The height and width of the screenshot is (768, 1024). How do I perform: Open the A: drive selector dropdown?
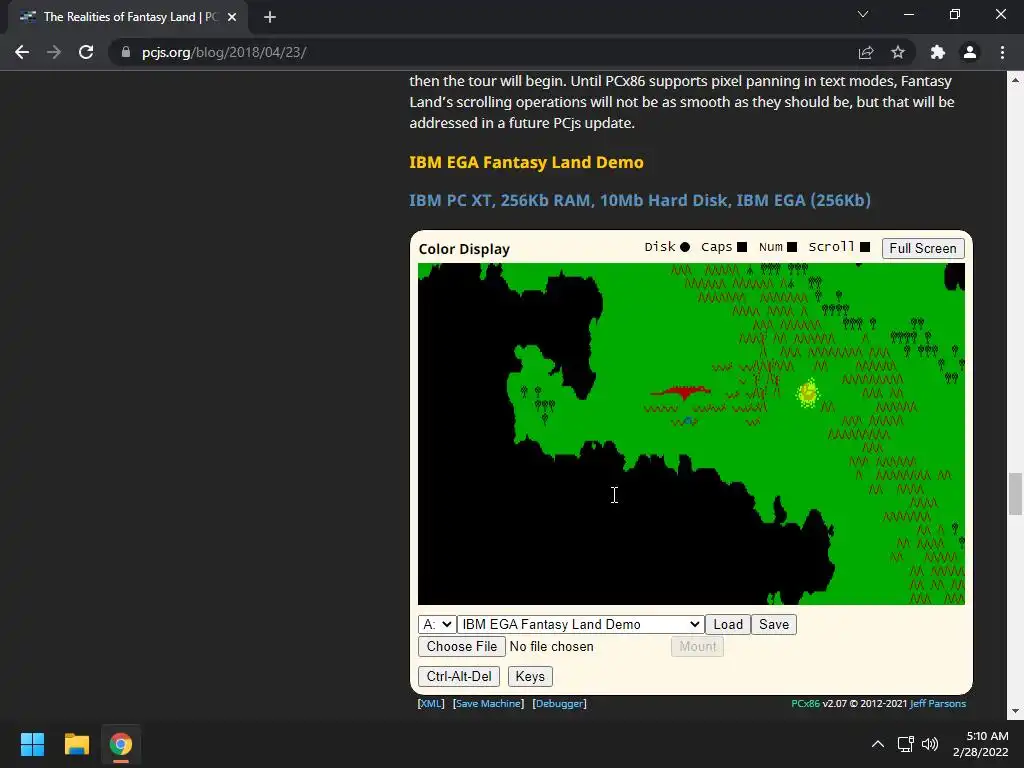437,624
